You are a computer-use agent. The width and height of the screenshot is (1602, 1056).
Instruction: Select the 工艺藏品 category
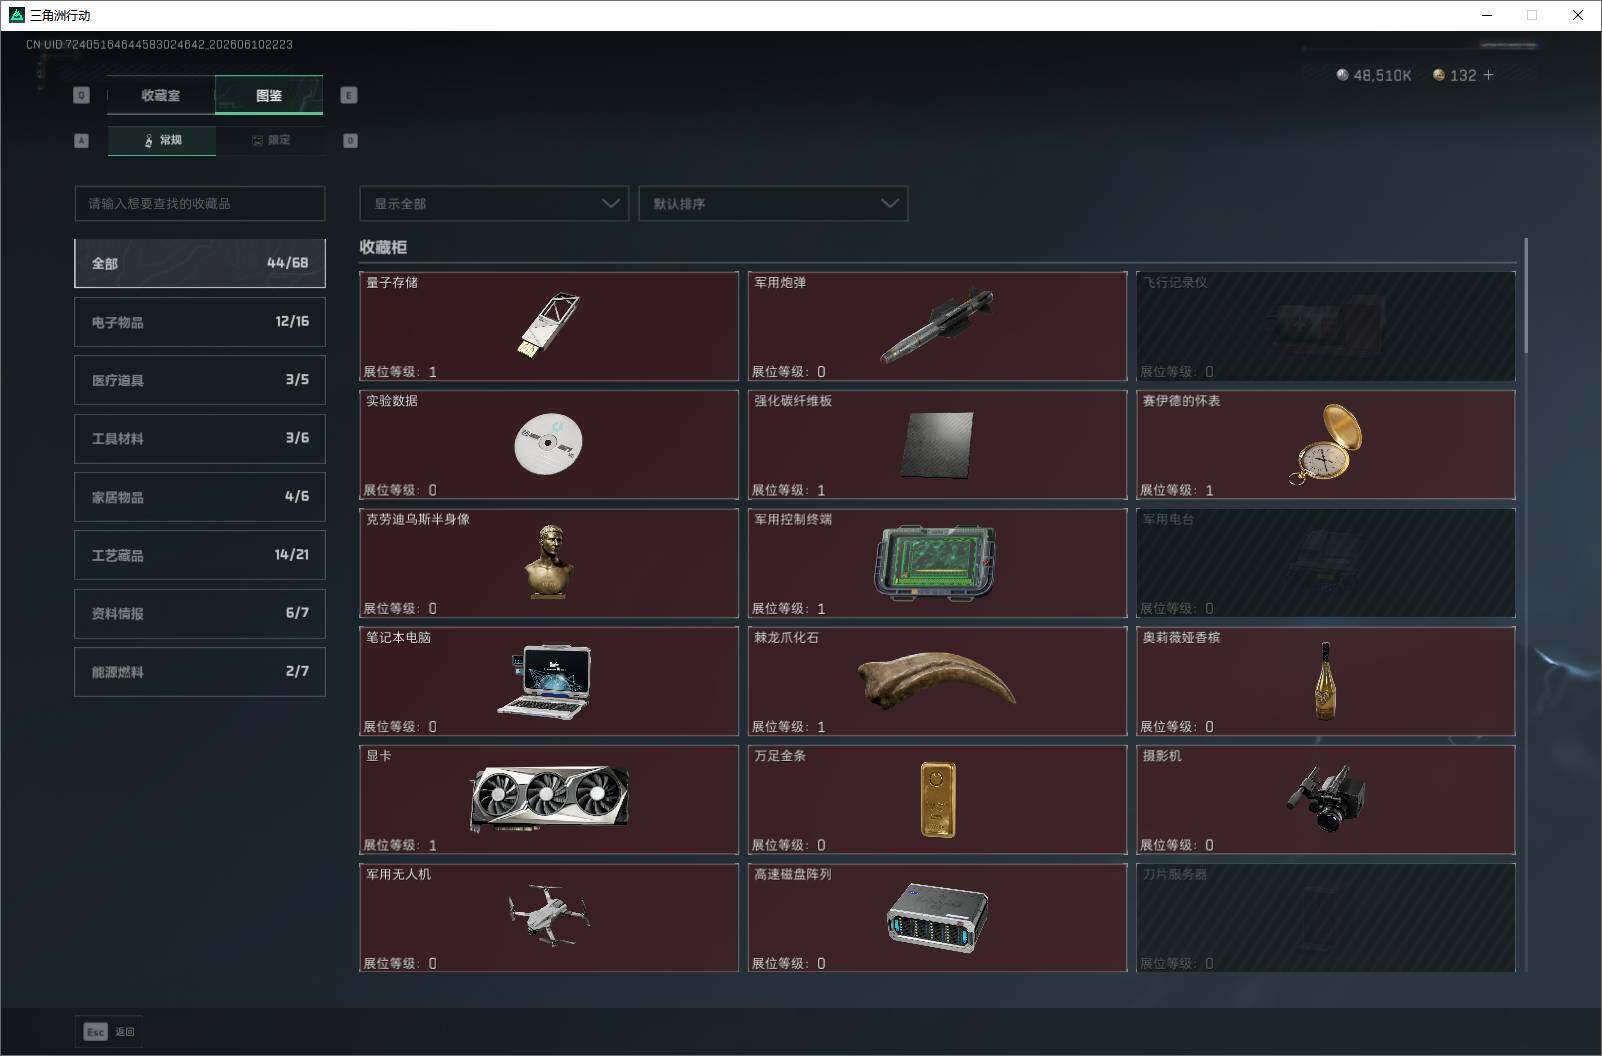[x=200, y=555]
